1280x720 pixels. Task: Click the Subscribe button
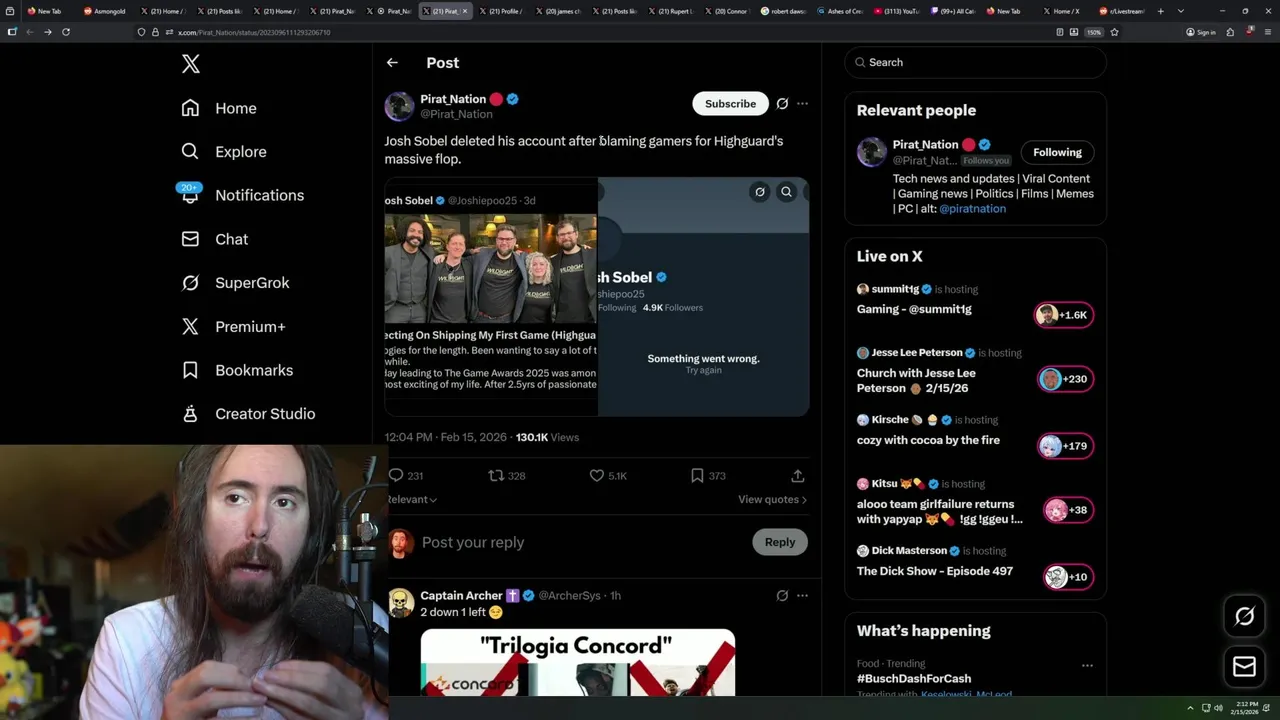(x=730, y=103)
